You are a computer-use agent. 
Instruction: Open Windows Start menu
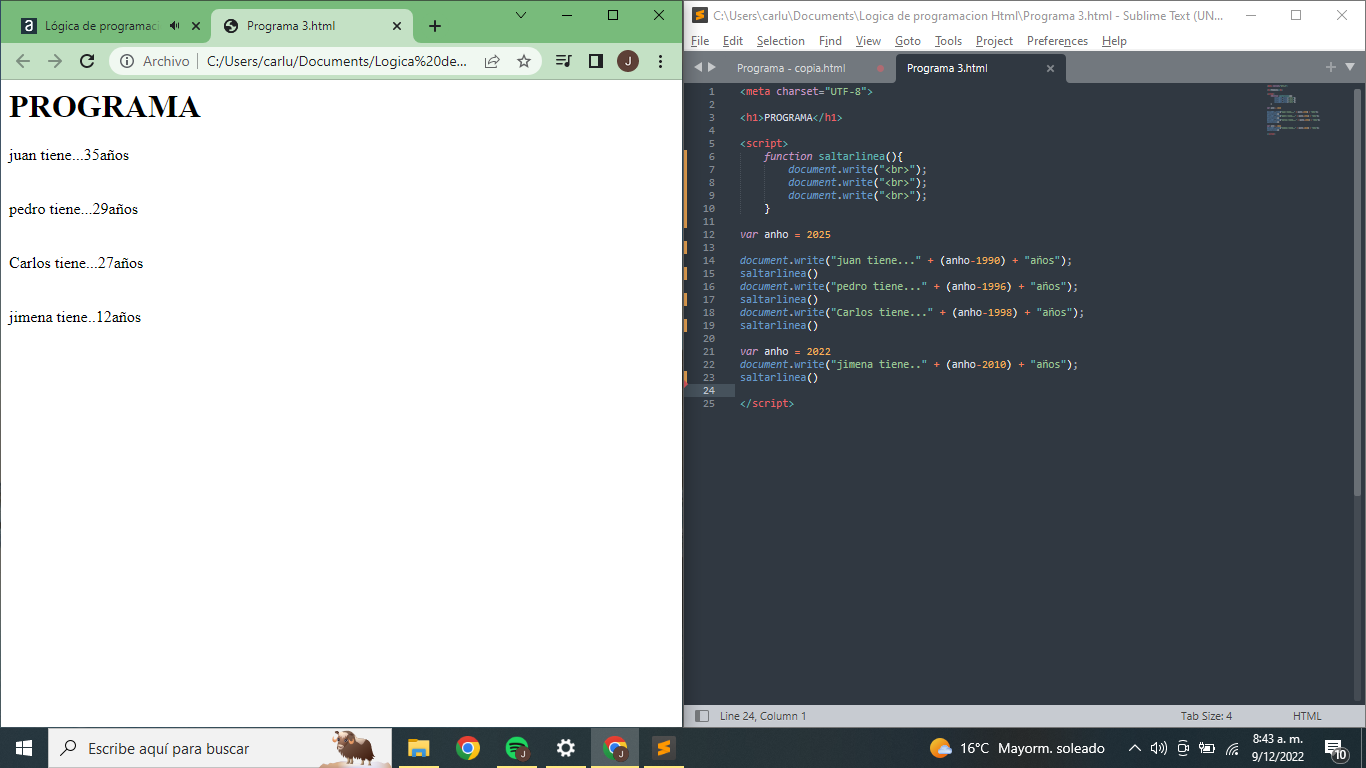click(x=24, y=748)
